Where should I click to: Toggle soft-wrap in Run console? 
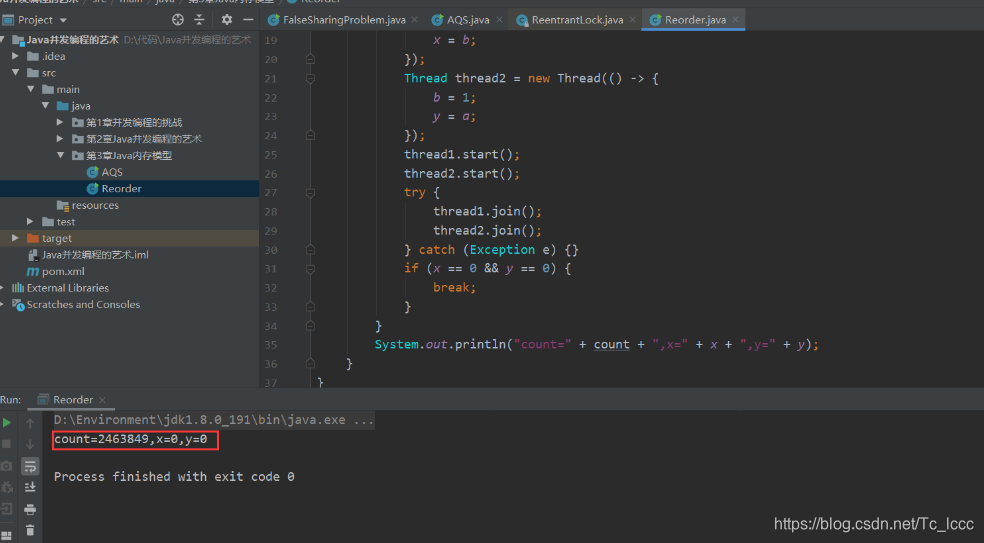[x=30, y=466]
